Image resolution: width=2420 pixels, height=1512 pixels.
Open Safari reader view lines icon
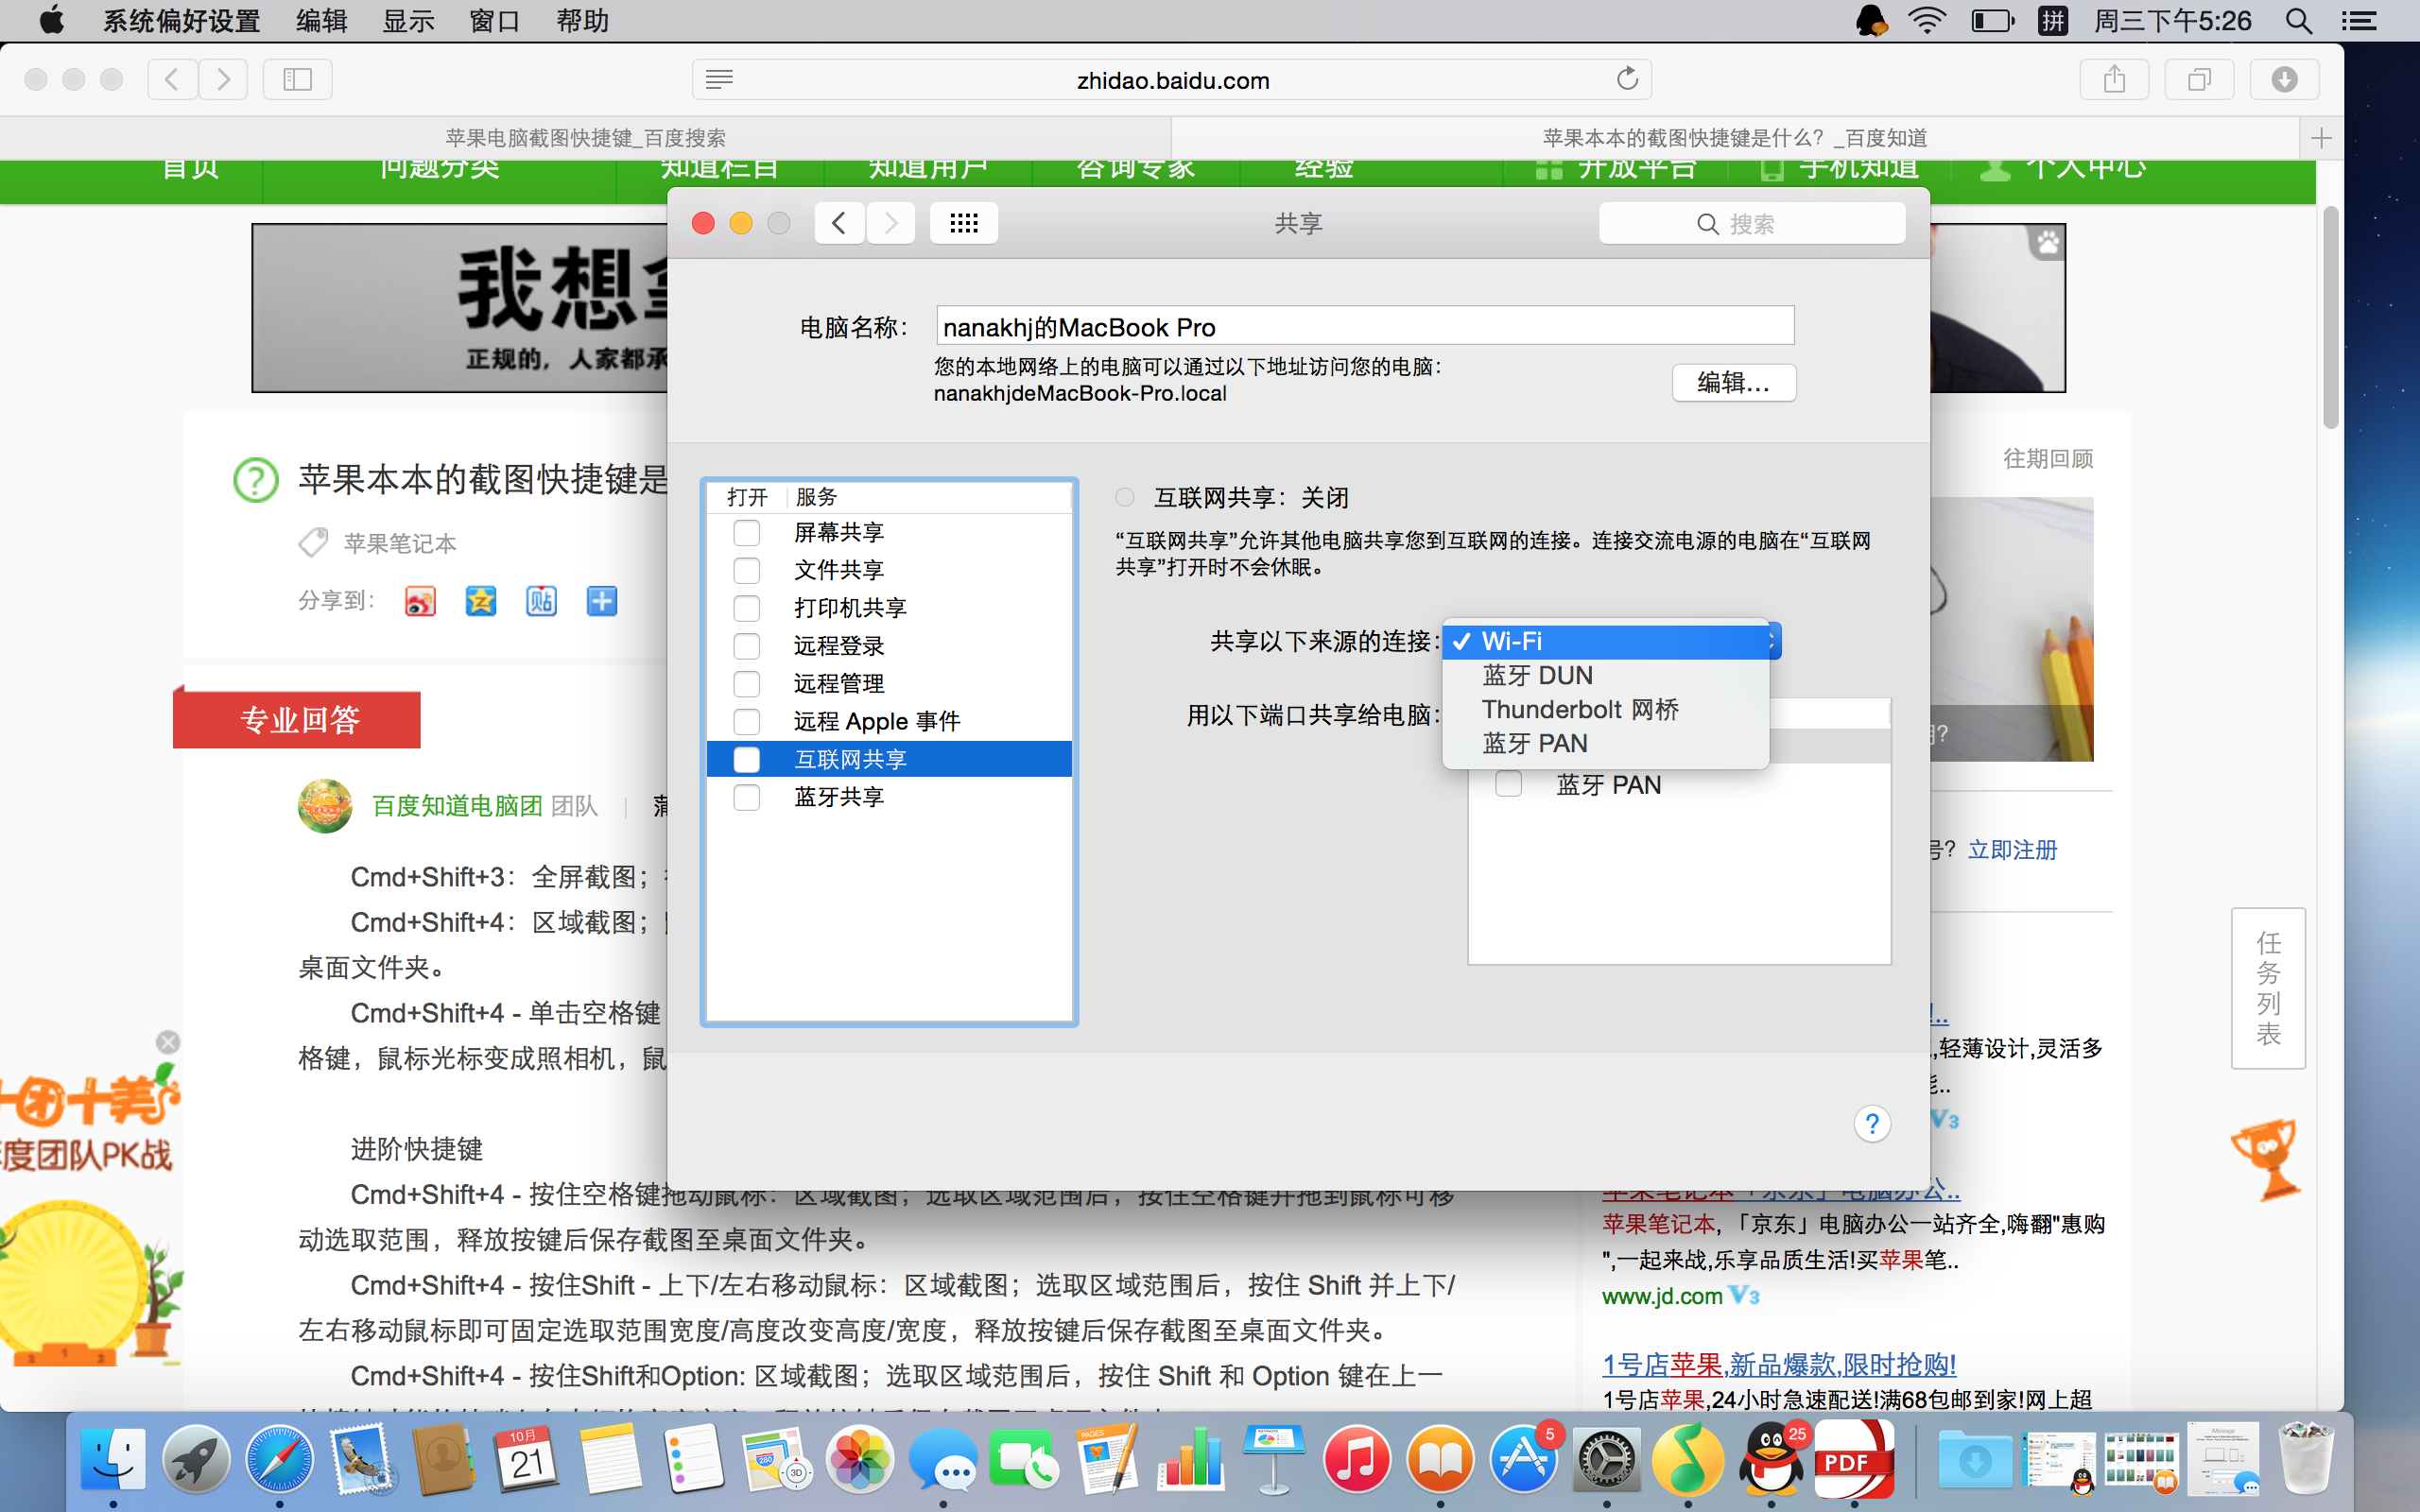(x=719, y=79)
